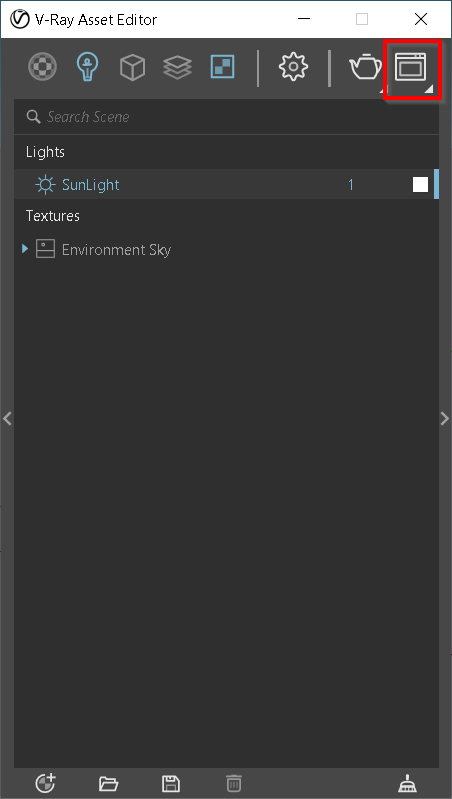Viewport: 452px width, 799px height.
Task: Click the sun icon beside SunLight
Action: 45,184
